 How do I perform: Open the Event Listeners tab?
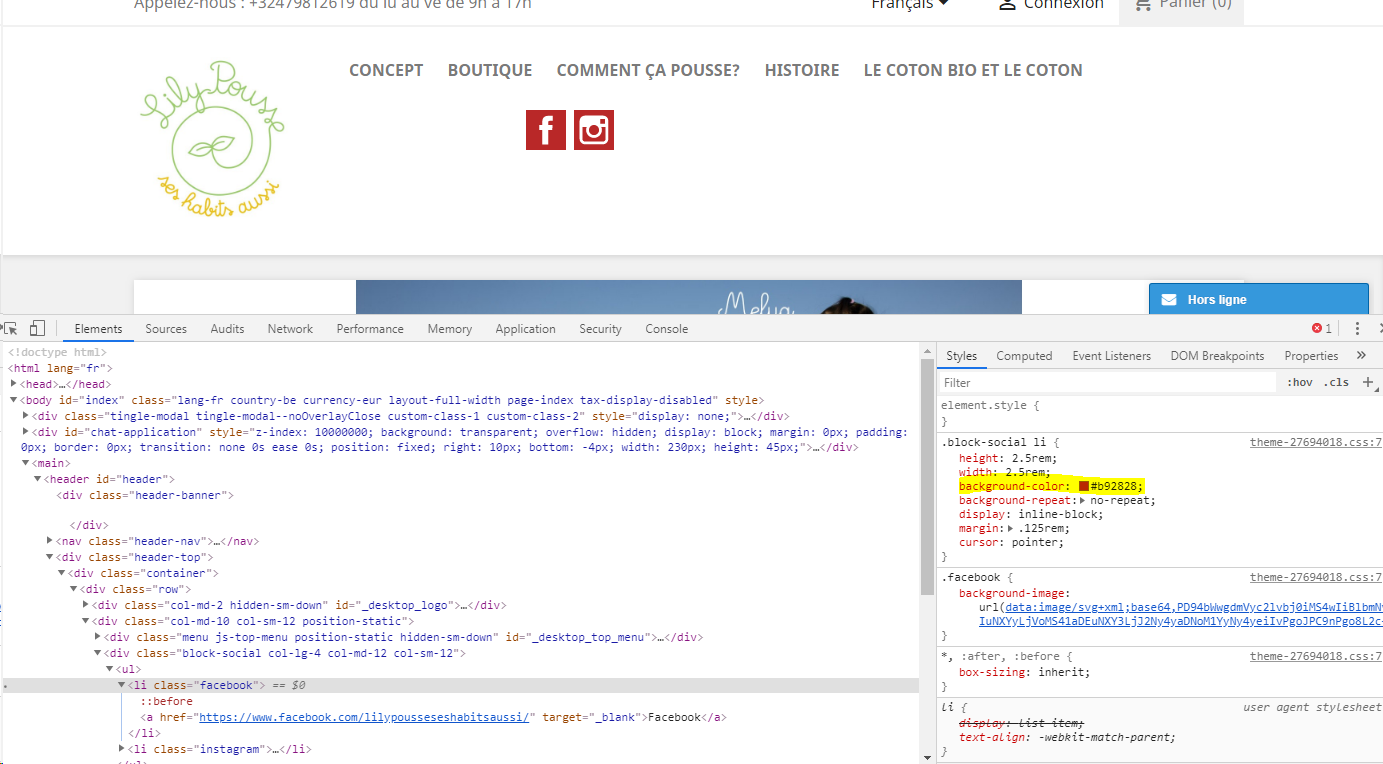pos(1111,355)
